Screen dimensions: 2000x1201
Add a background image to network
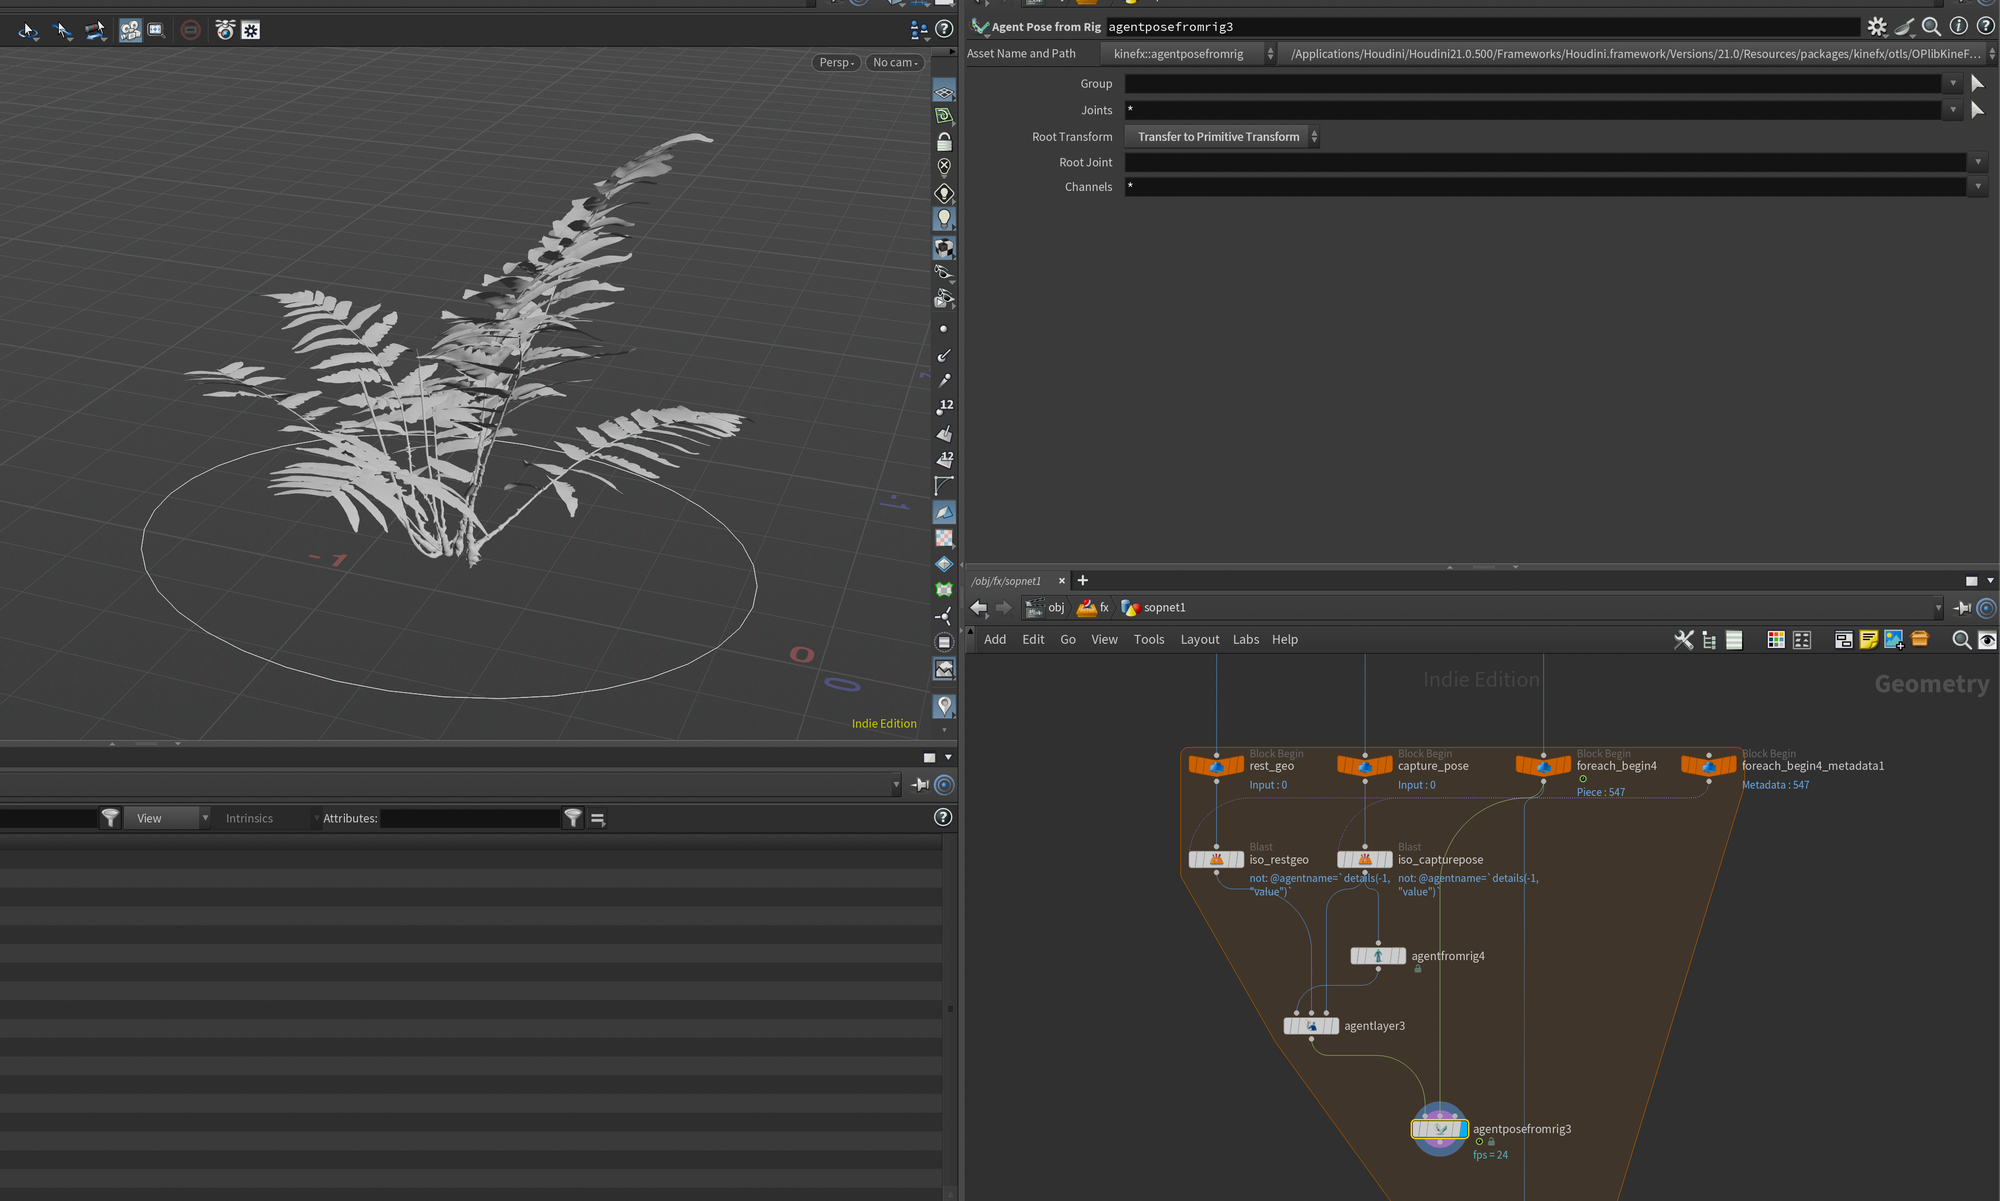[x=1893, y=640]
